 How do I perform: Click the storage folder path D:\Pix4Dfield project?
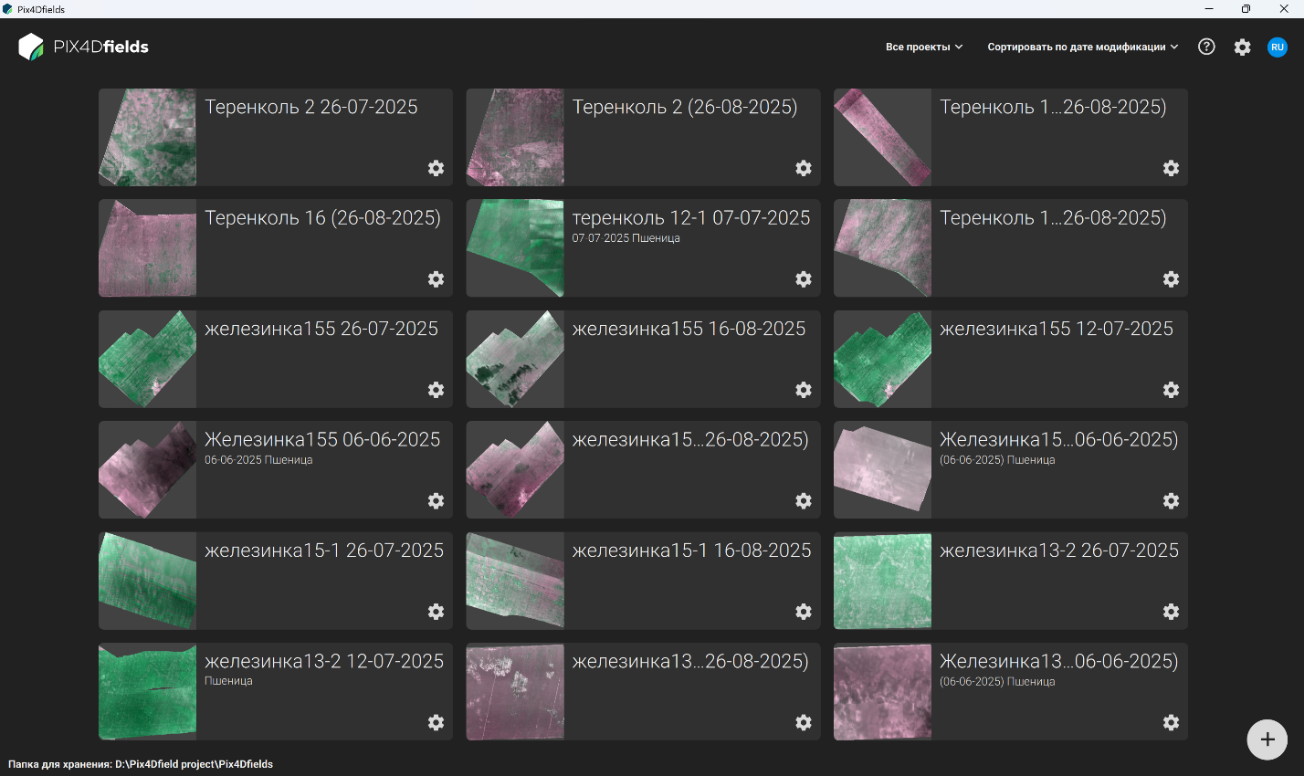pyautogui.click(x=194, y=764)
